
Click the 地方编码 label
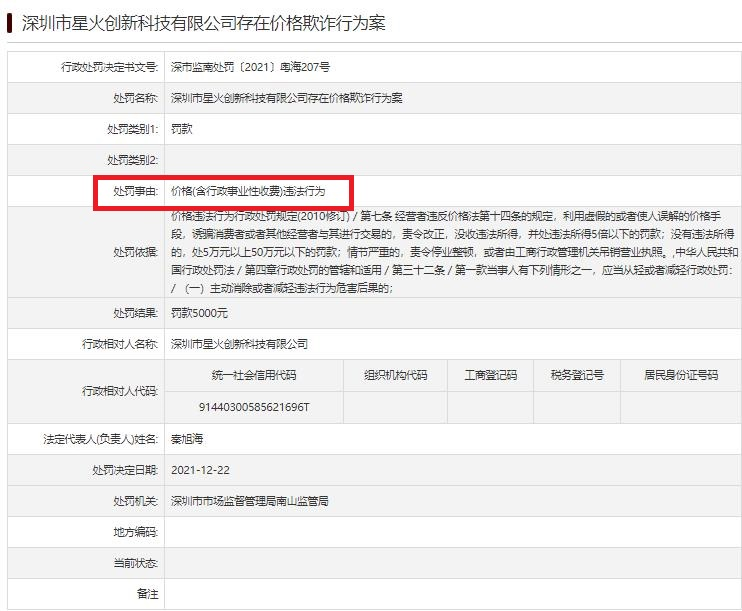pos(135,532)
